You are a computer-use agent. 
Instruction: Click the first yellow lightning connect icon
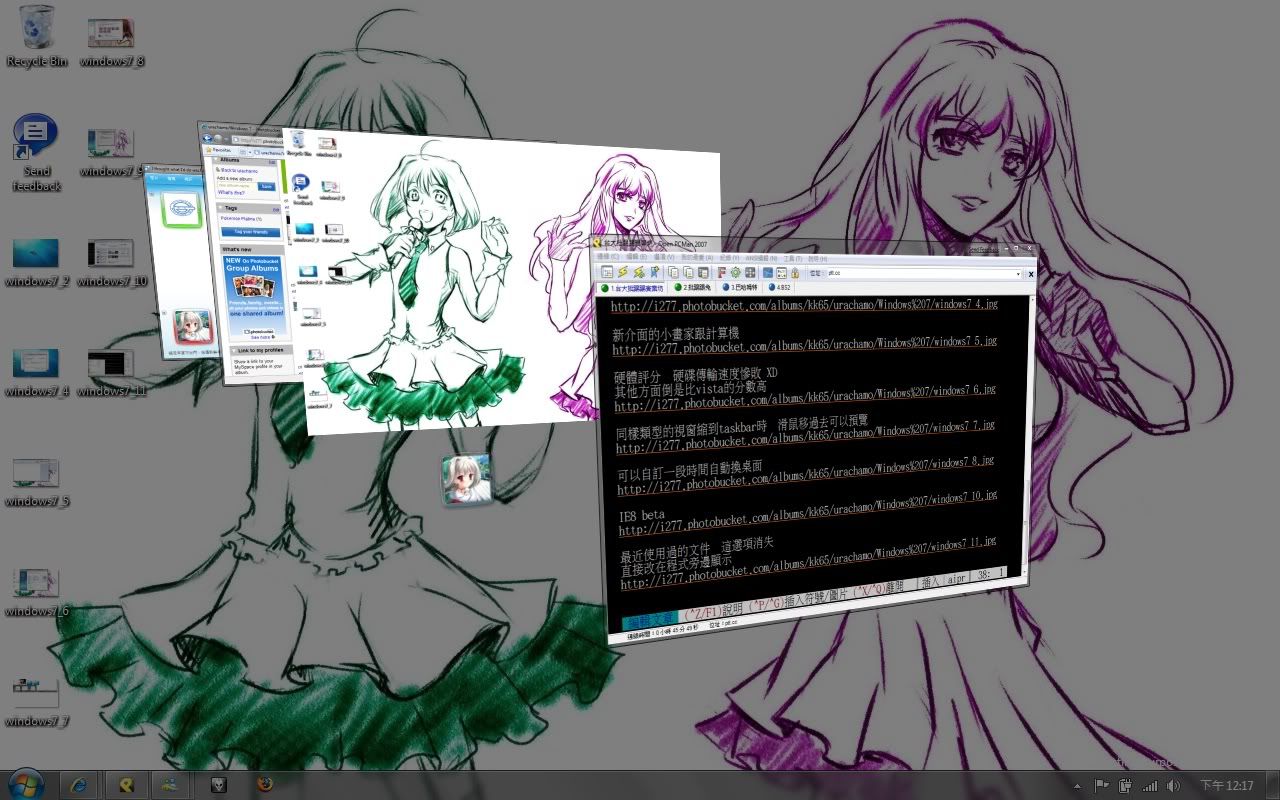pyautogui.click(x=622, y=272)
